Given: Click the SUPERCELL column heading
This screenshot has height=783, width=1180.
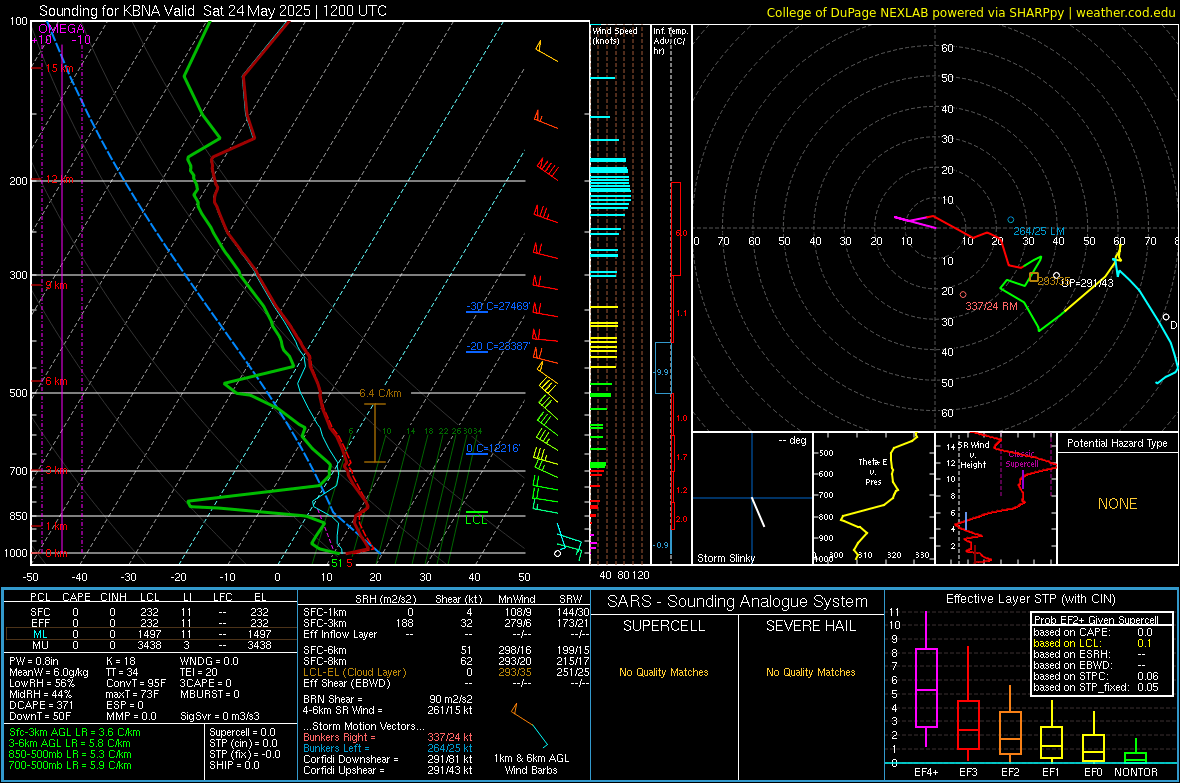Looking at the screenshot, I should 664,626.
